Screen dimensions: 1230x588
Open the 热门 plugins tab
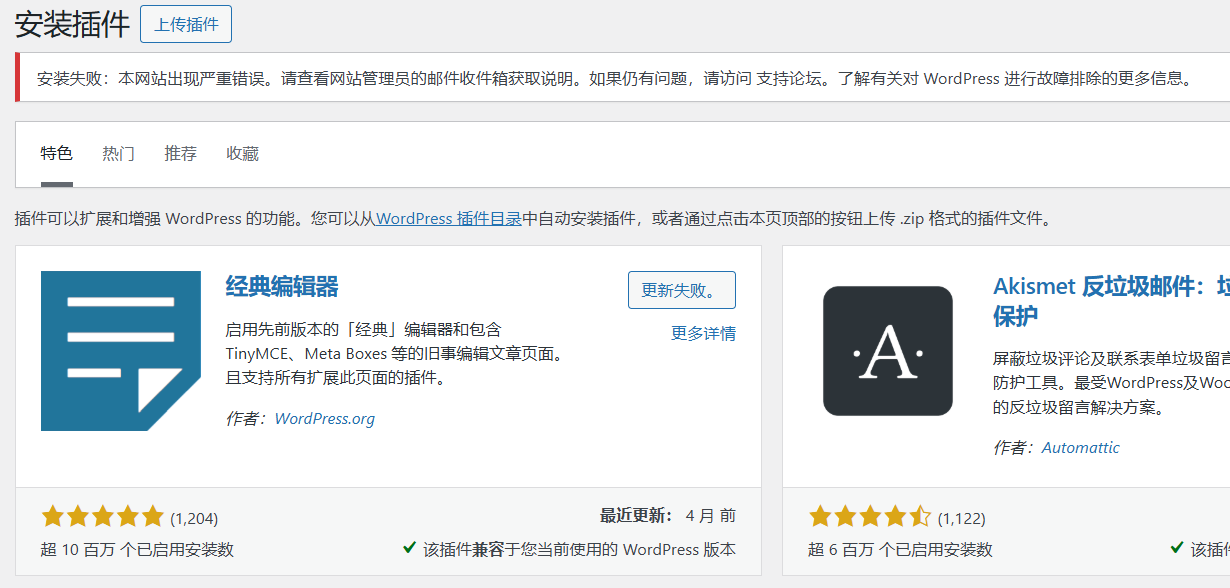click(118, 154)
